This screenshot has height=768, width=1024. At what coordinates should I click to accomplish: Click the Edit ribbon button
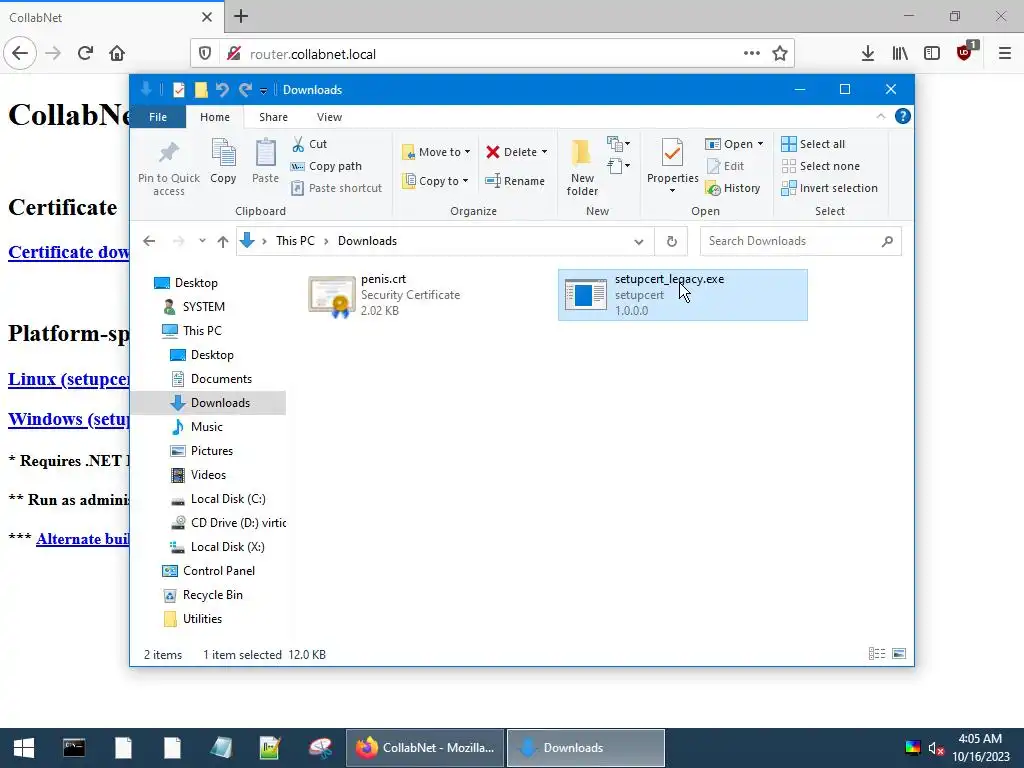[x=725, y=166]
